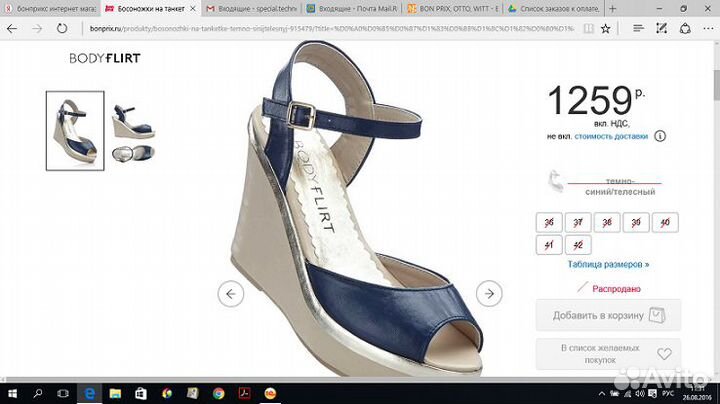Switch to the Почта Mail.R tab
Screen dimensions: 720x404
click(352, 8)
